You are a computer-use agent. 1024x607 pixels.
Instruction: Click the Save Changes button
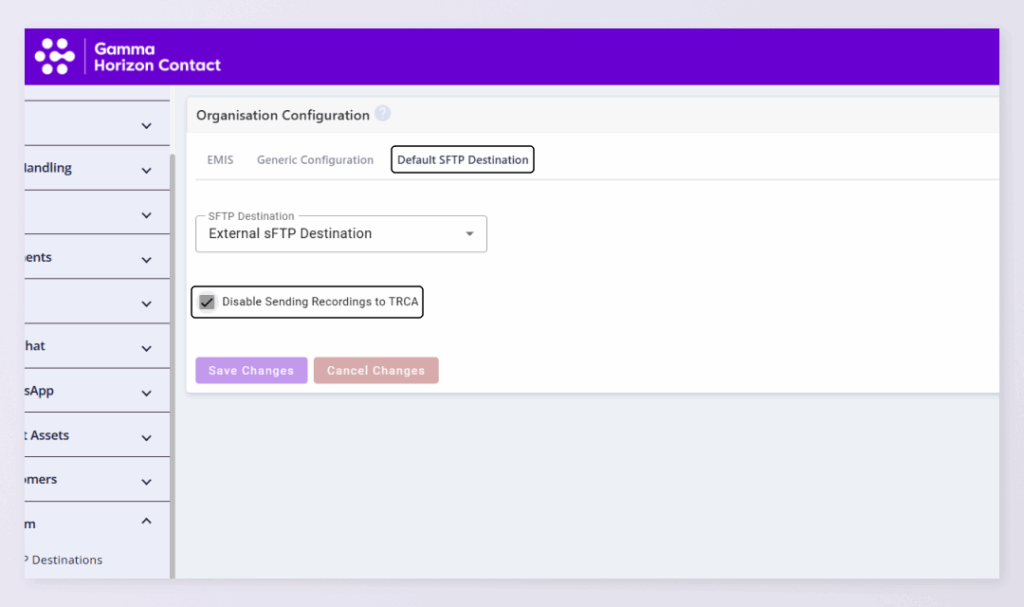click(x=251, y=370)
